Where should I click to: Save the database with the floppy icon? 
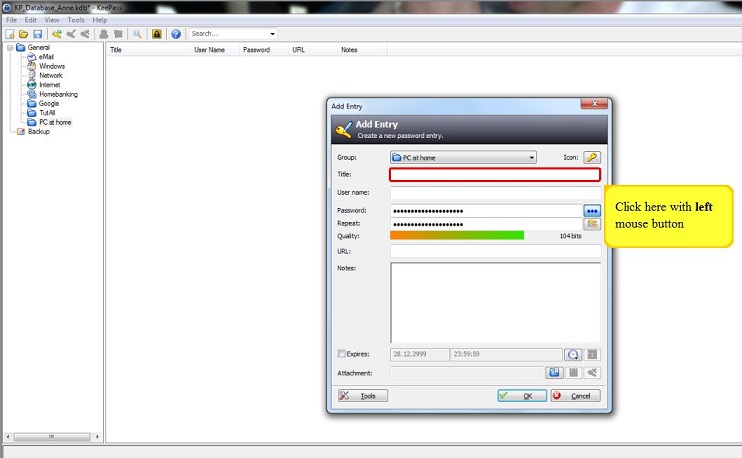37,34
